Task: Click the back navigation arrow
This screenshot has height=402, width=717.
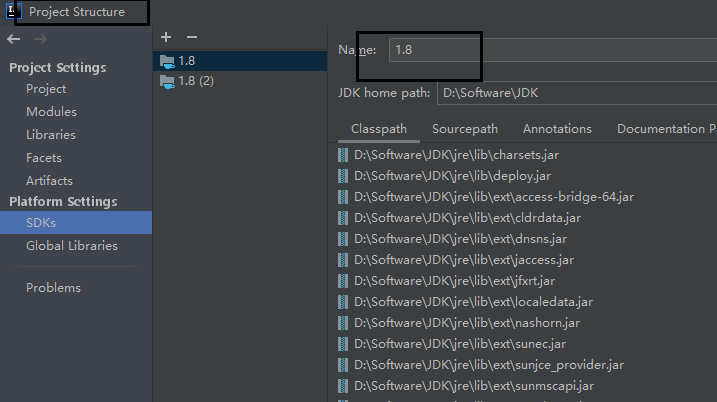Action: [x=14, y=39]
